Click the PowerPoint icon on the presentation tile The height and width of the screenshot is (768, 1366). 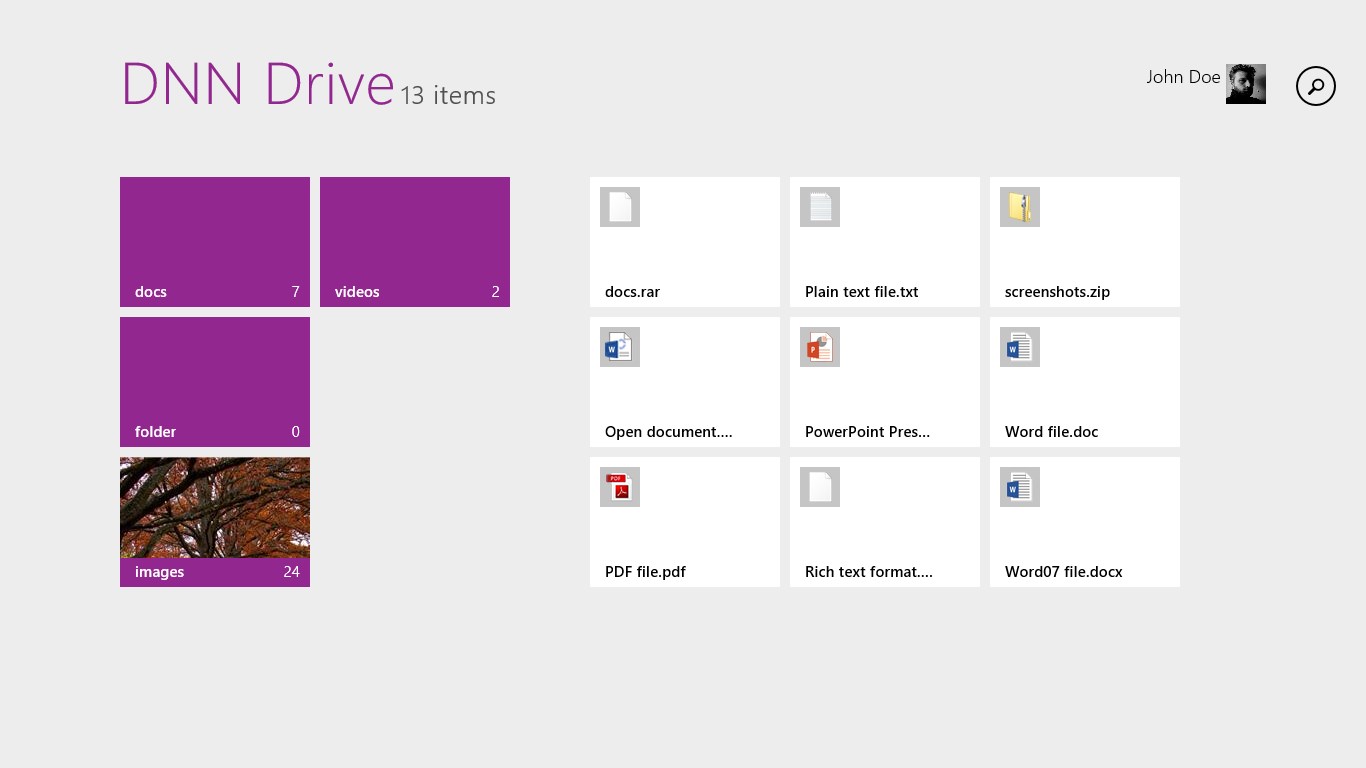[820, 347]
